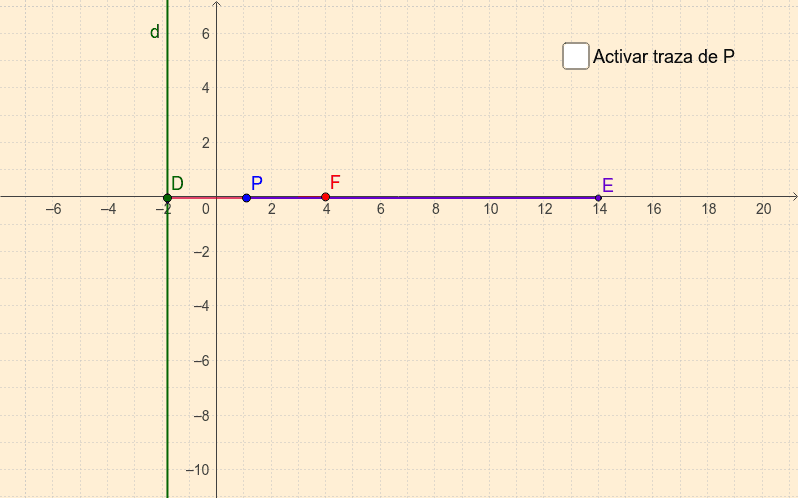Click the y-axis tick label '6'
Image resolution: width=800 pixels, height=500 pixels.
206,34
